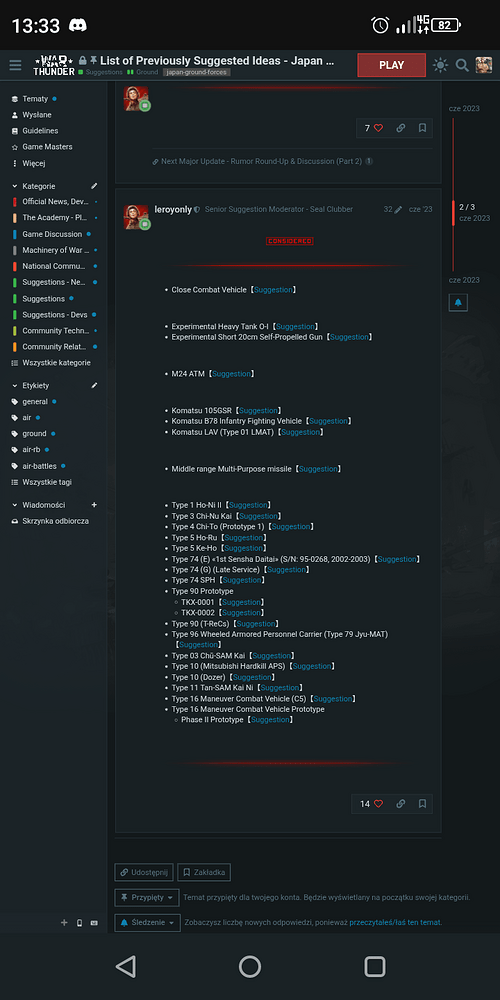Screen dimensions: 500x1000
Task: Collapse the Wiadomości section
Action: [x=38, y=504]
